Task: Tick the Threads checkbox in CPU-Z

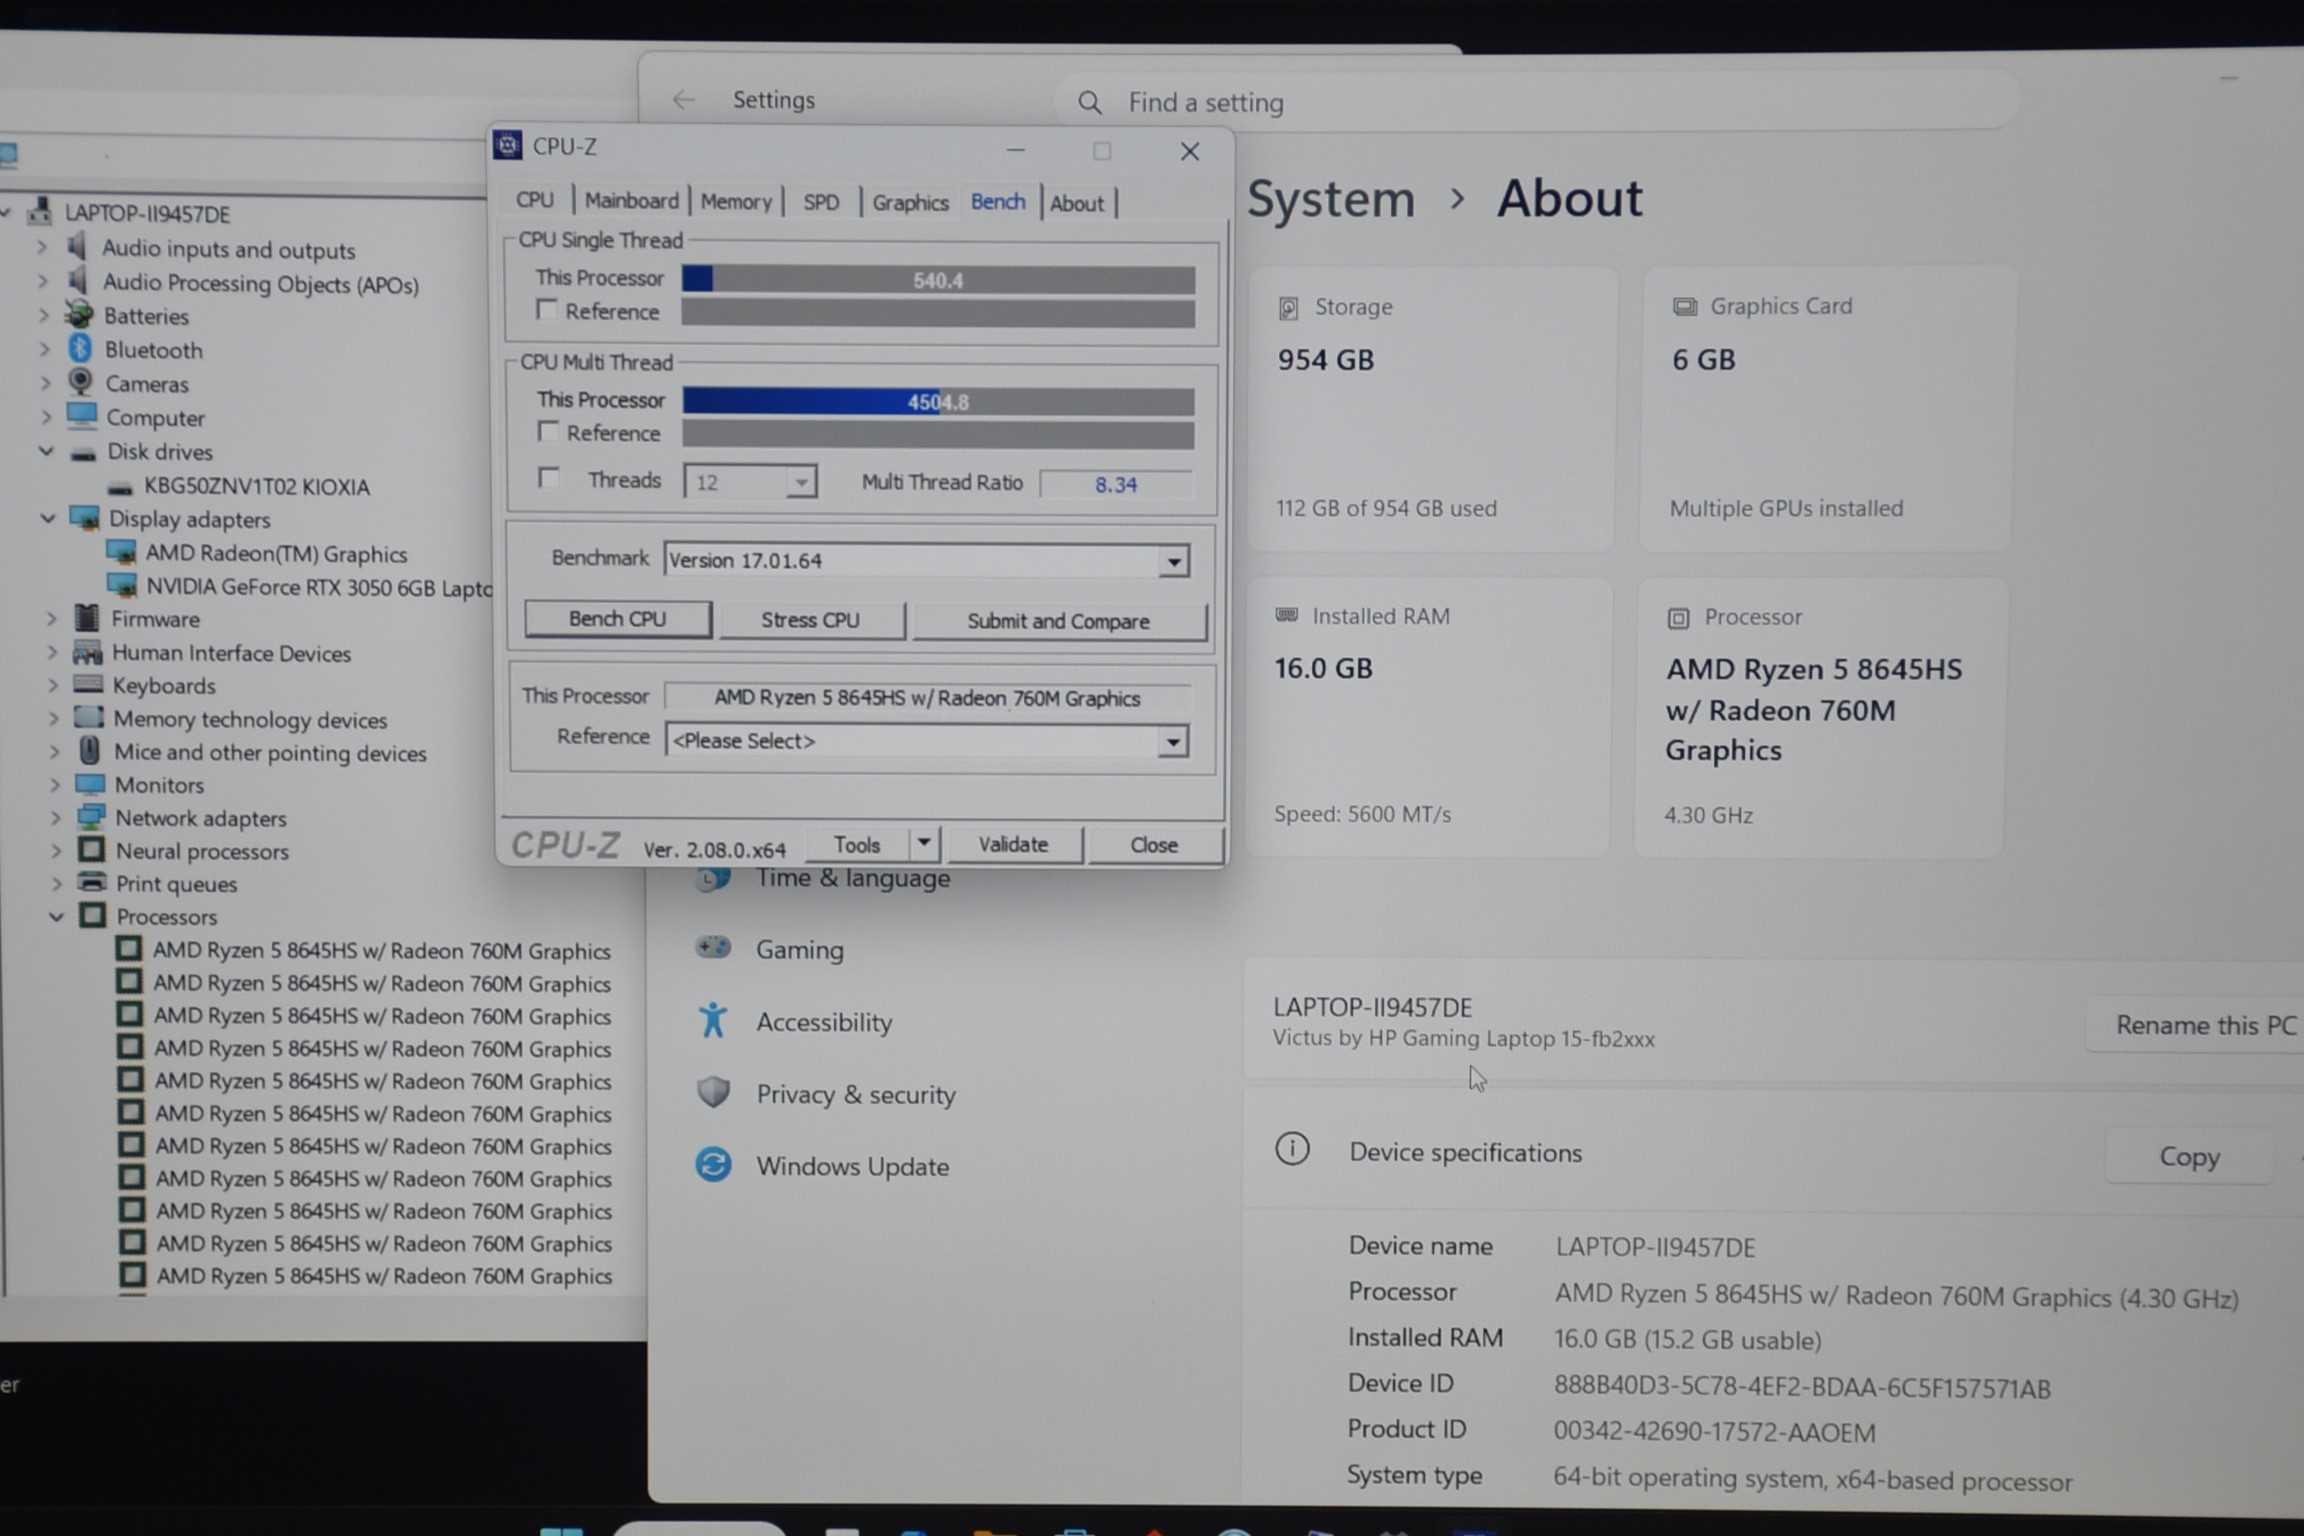Action: [548, 479]
